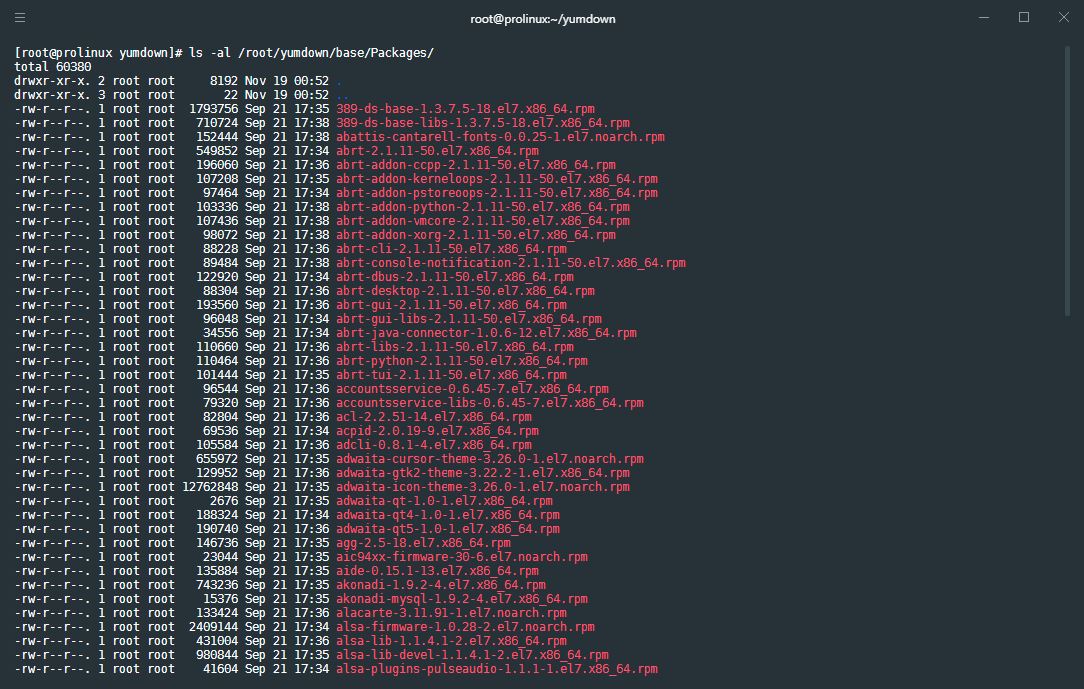Select agg-2.5-18.el7.x86_64.rpm filename

[423, 542]
